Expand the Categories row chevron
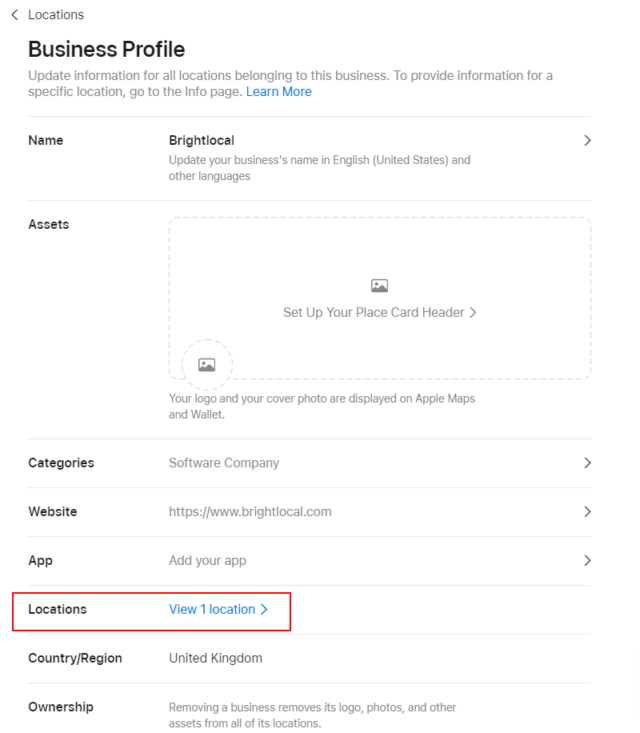The height and width of the screenshot is (733, 640). click(587, 463)
